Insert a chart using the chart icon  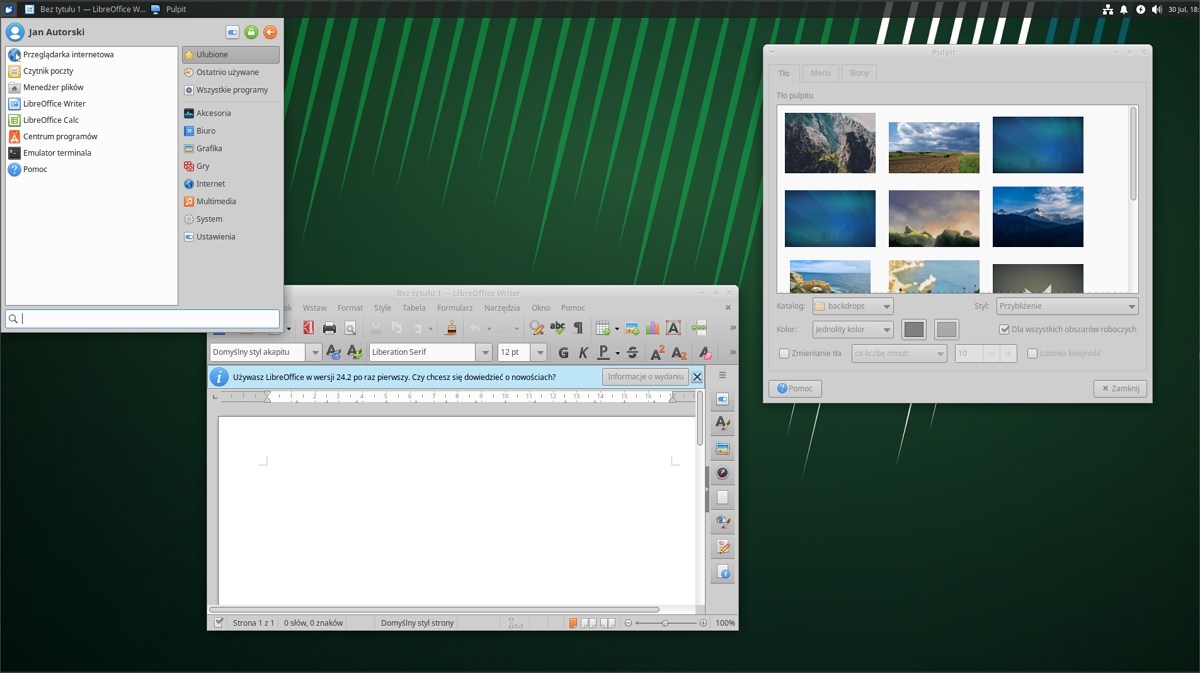[653, 327]
